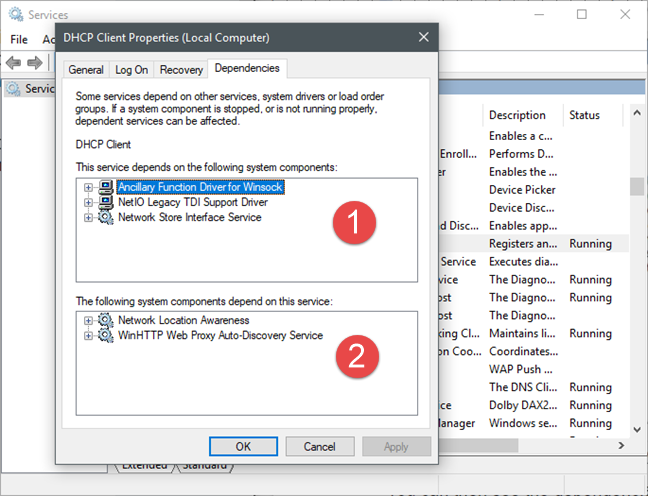This screenshot has height=496, width=648.
Task: Expand NetIO Legacy TDI Support Driver
Action: coord(88,203)
